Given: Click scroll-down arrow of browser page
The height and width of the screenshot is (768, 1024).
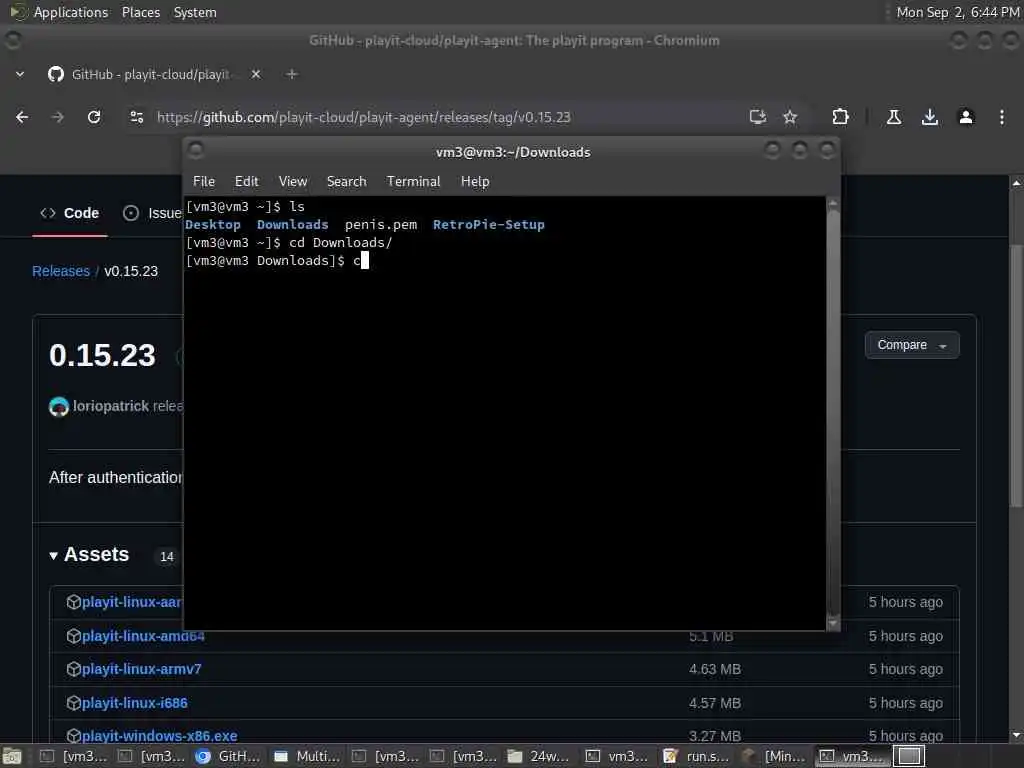Looking at the screenshot, I should coord(1016,735).
